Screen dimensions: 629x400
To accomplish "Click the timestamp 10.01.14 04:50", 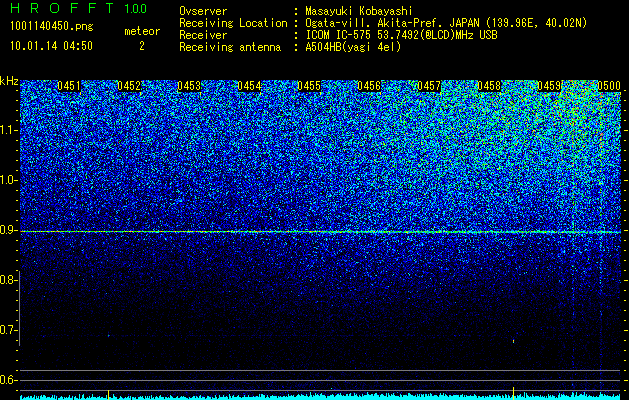I will (51, 46).
